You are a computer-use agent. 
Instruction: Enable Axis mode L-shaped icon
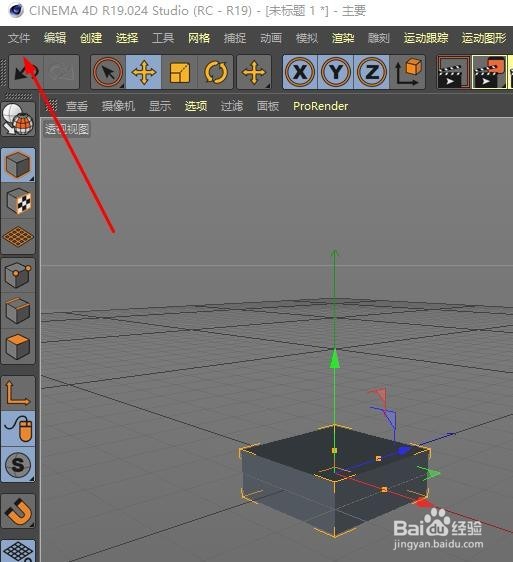click(18, 393)
